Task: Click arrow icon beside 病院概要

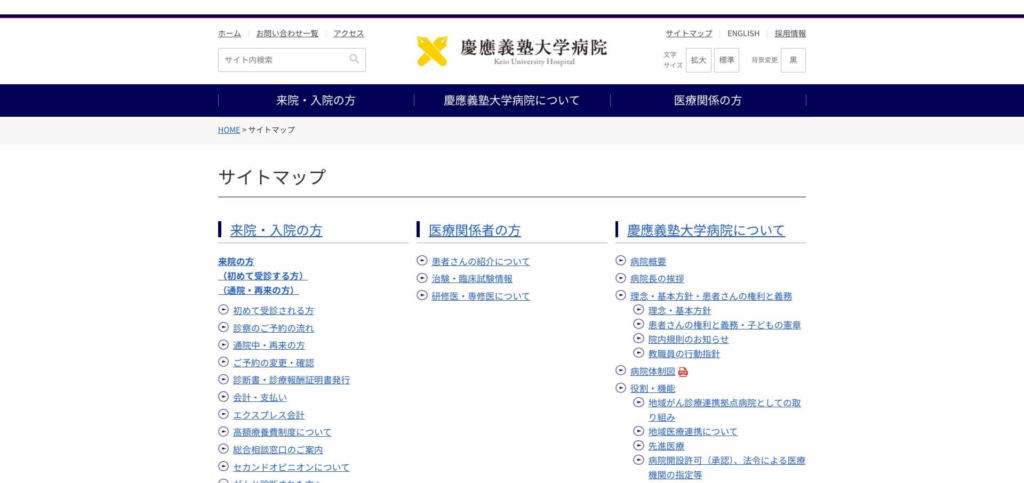Action: 620,261
